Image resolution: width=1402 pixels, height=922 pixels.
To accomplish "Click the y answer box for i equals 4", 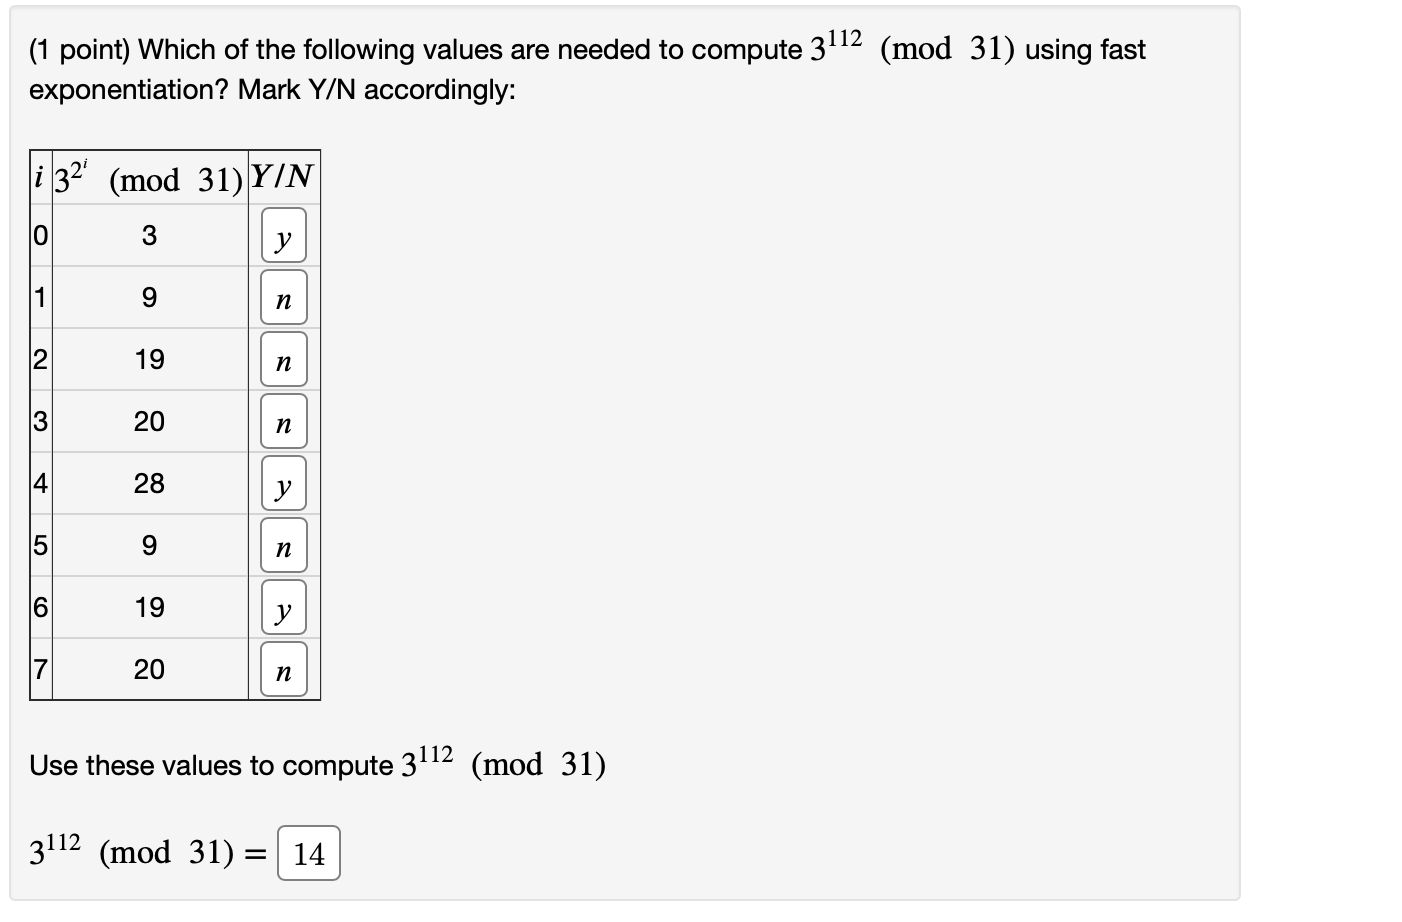I will [283, 484].
